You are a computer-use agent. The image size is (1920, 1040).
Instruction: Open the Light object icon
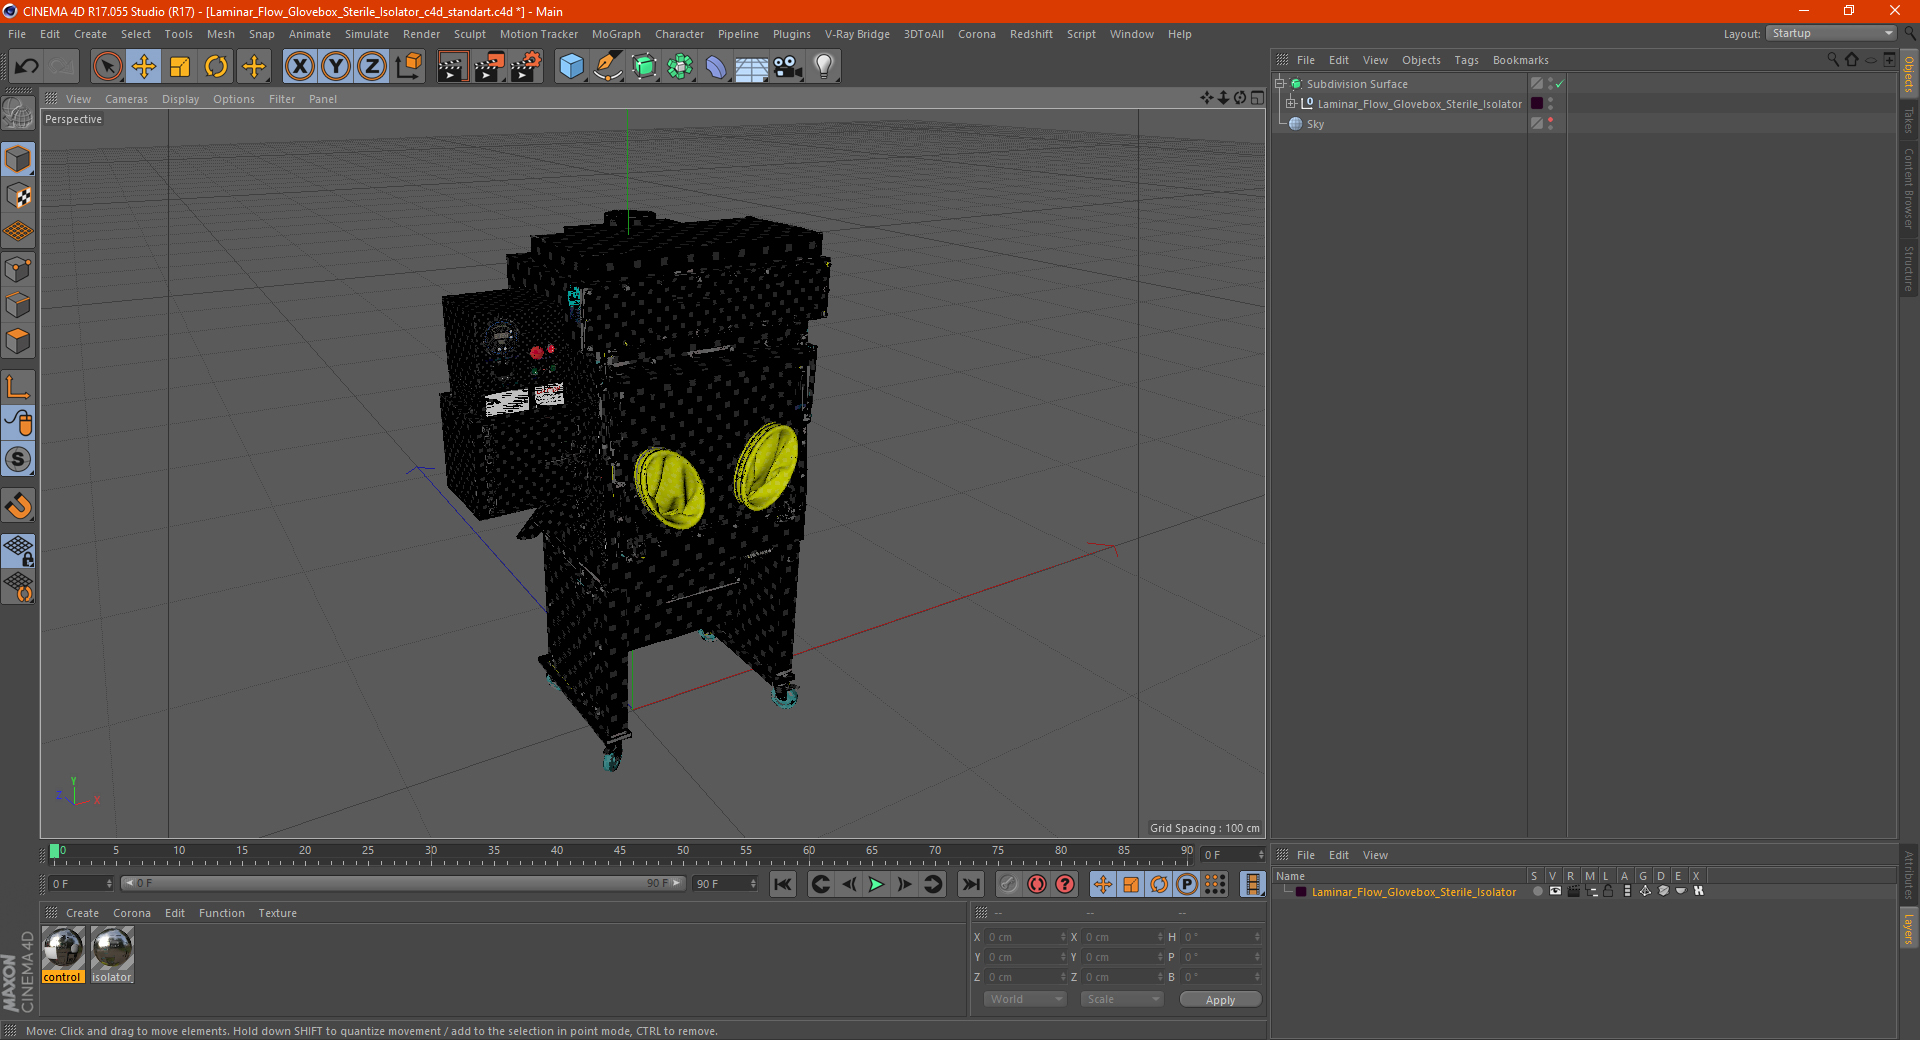823,67
